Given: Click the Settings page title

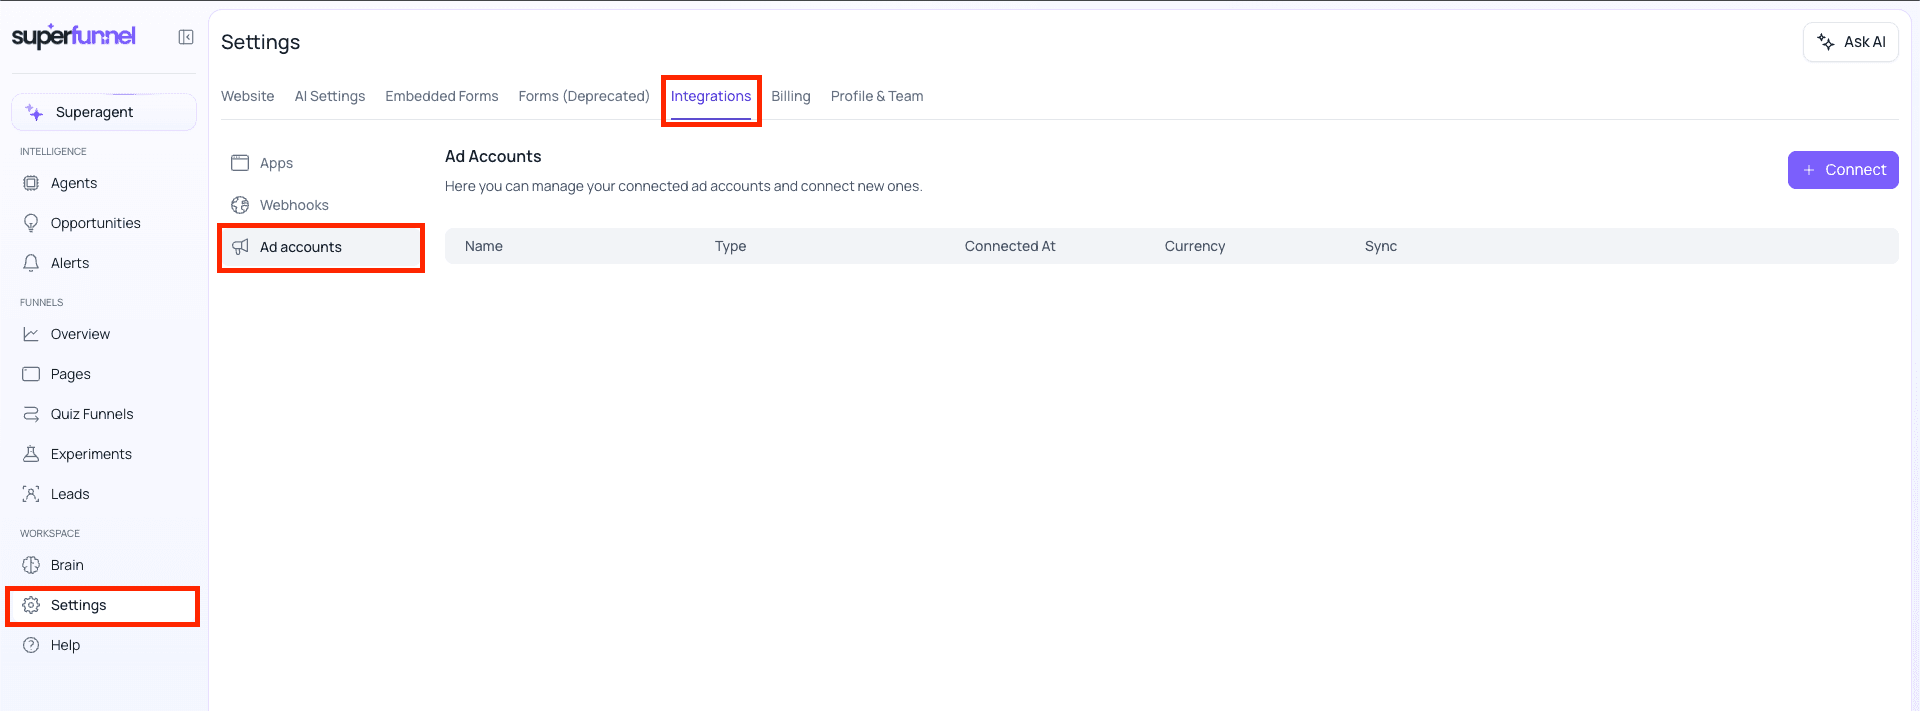Looking at the screenshot, I should tap(260, 42).
